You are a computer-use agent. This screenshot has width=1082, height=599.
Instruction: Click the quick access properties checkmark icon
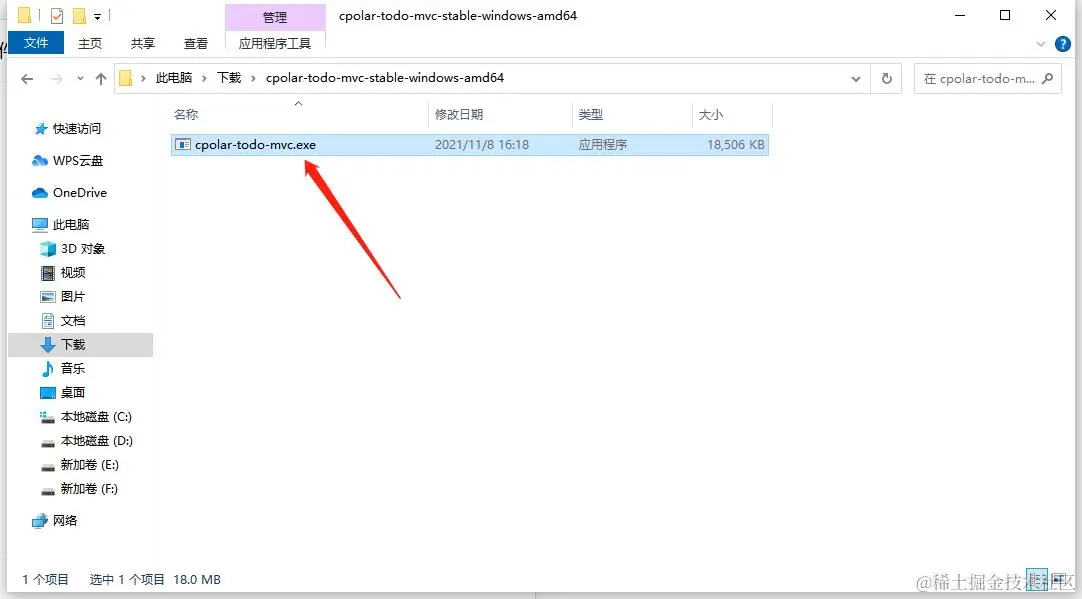tap(57, 15)
